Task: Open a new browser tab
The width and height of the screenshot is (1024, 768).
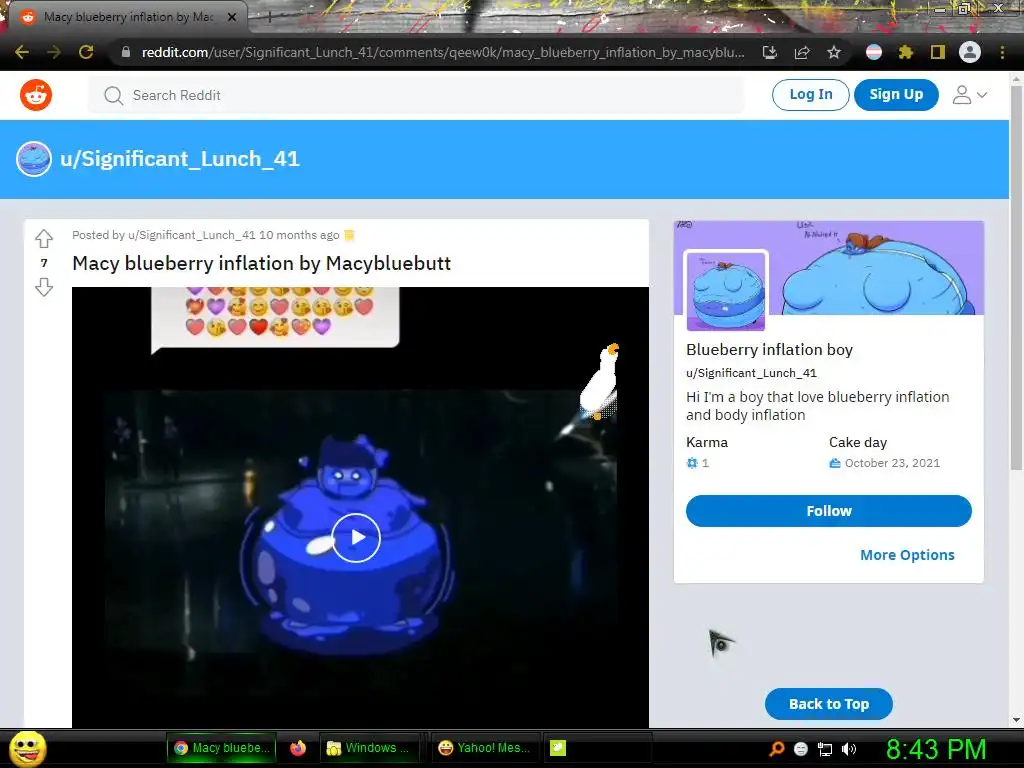Action: click(269, 17)
